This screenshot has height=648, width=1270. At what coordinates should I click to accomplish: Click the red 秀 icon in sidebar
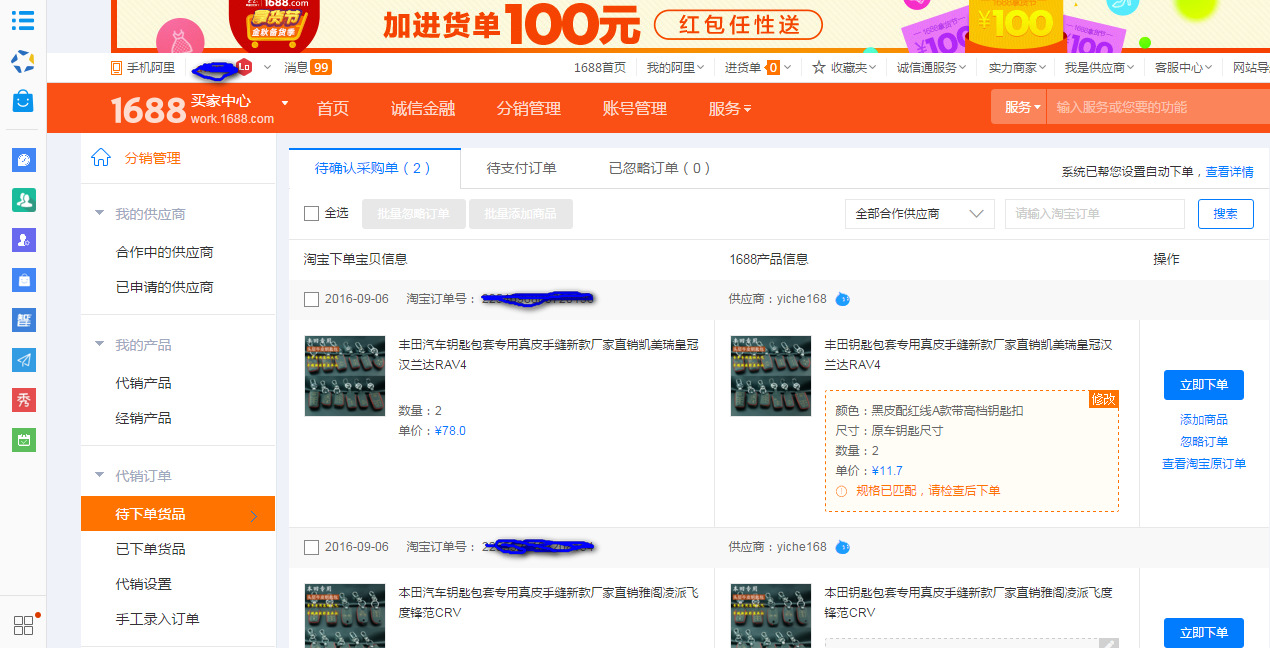pyautogui.click(x=23, y=399)
